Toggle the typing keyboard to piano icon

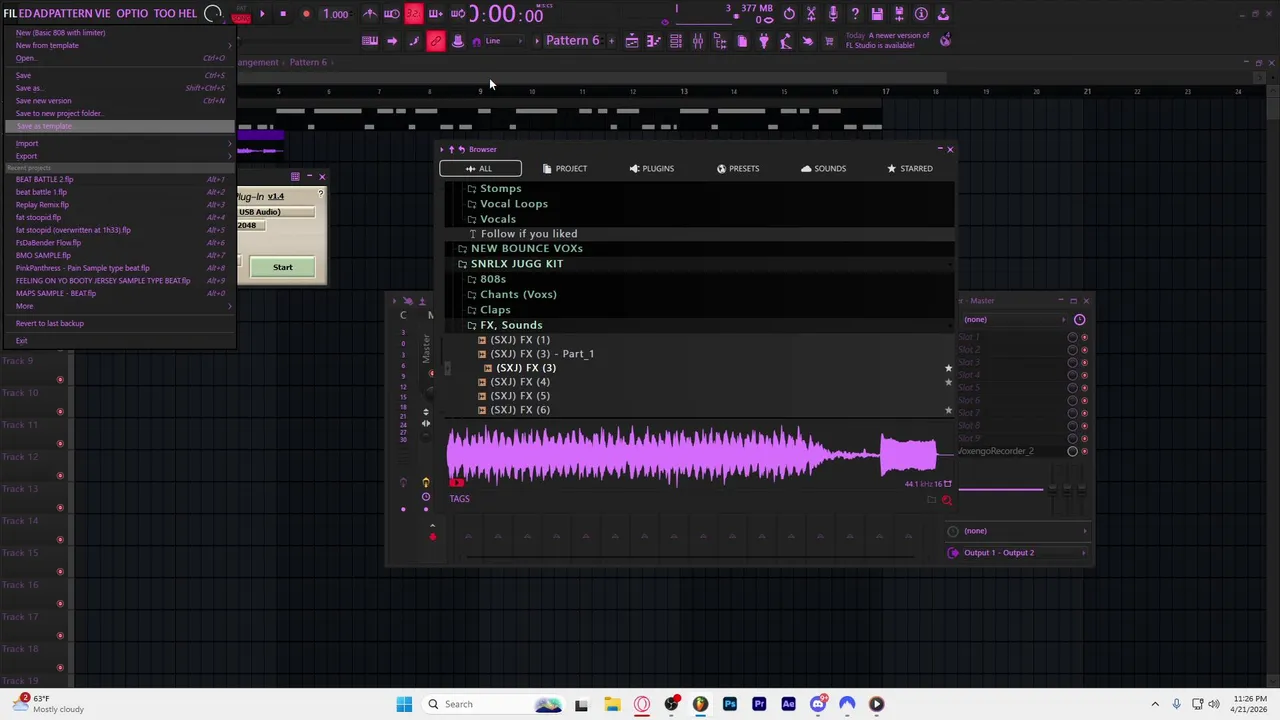coord(370,41)
